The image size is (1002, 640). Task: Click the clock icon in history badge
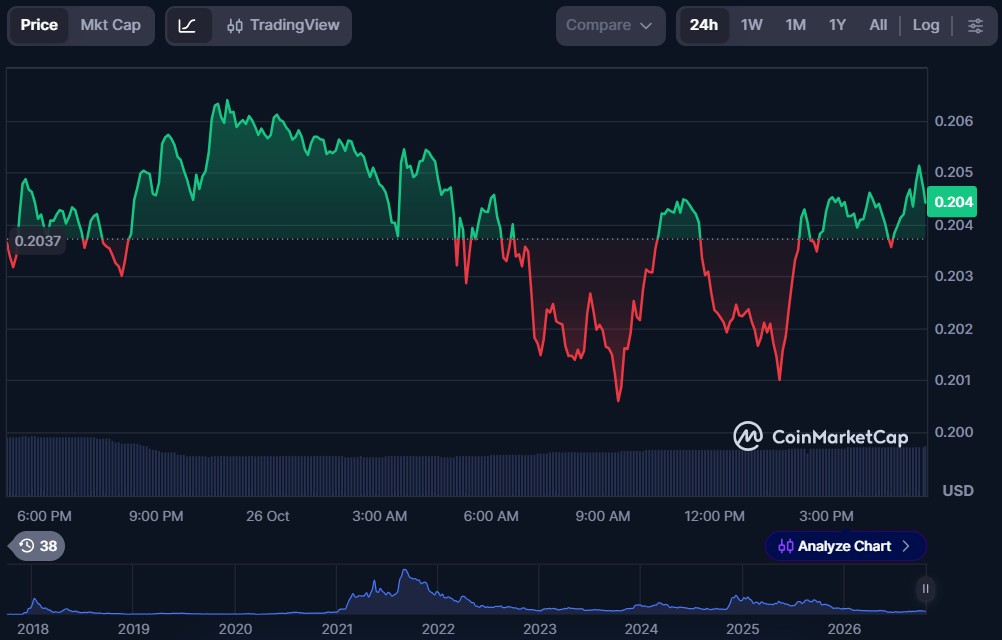coord(26,545)
